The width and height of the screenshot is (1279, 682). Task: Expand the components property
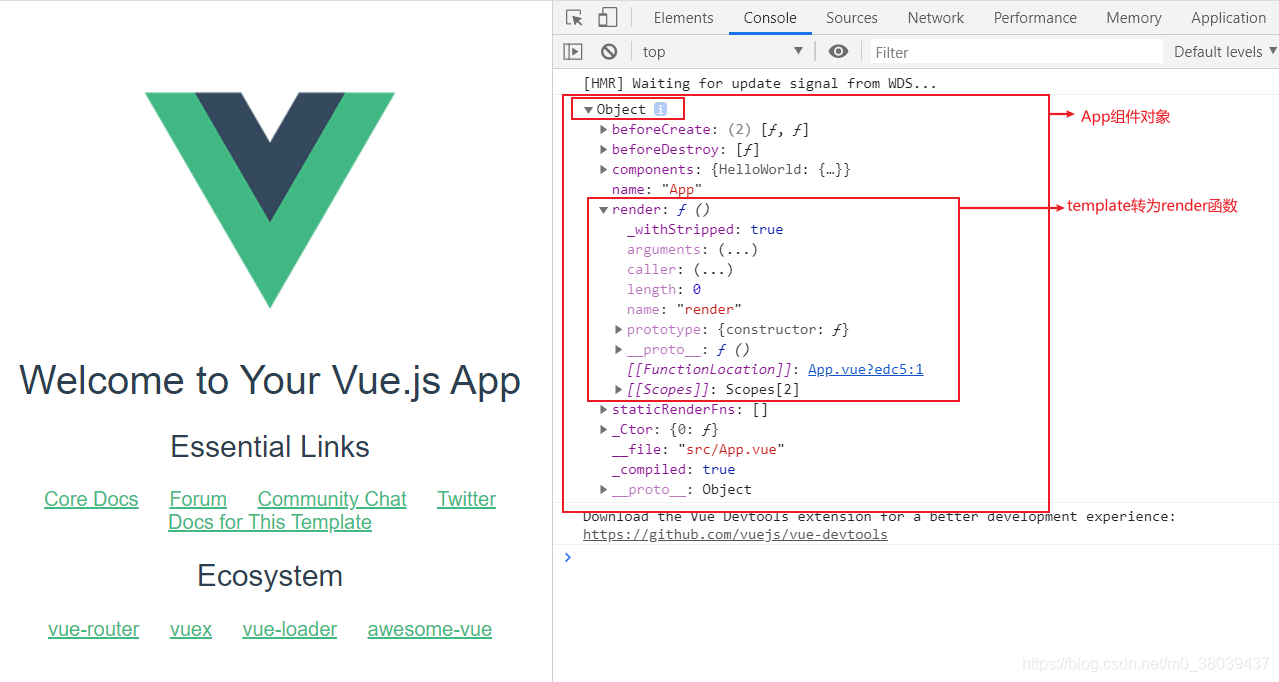pos(604,170)
